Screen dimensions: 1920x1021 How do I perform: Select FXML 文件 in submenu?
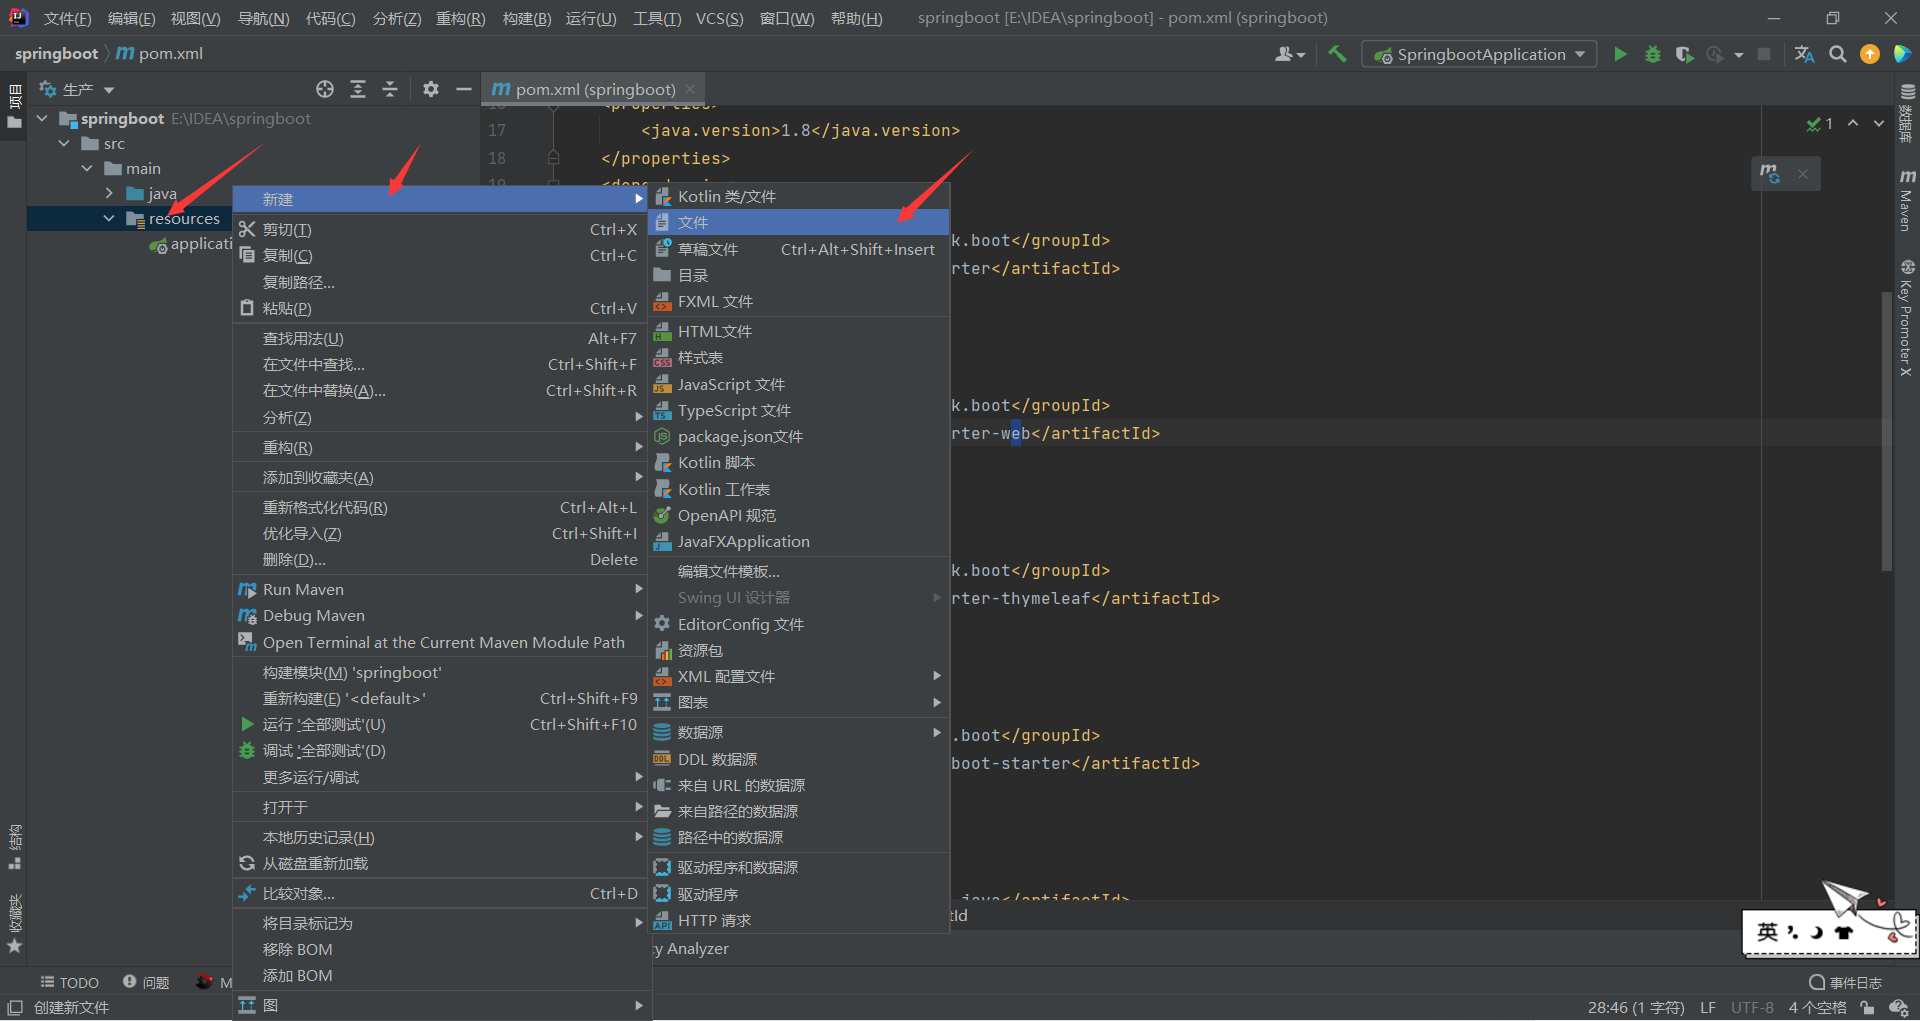(798, 301)
